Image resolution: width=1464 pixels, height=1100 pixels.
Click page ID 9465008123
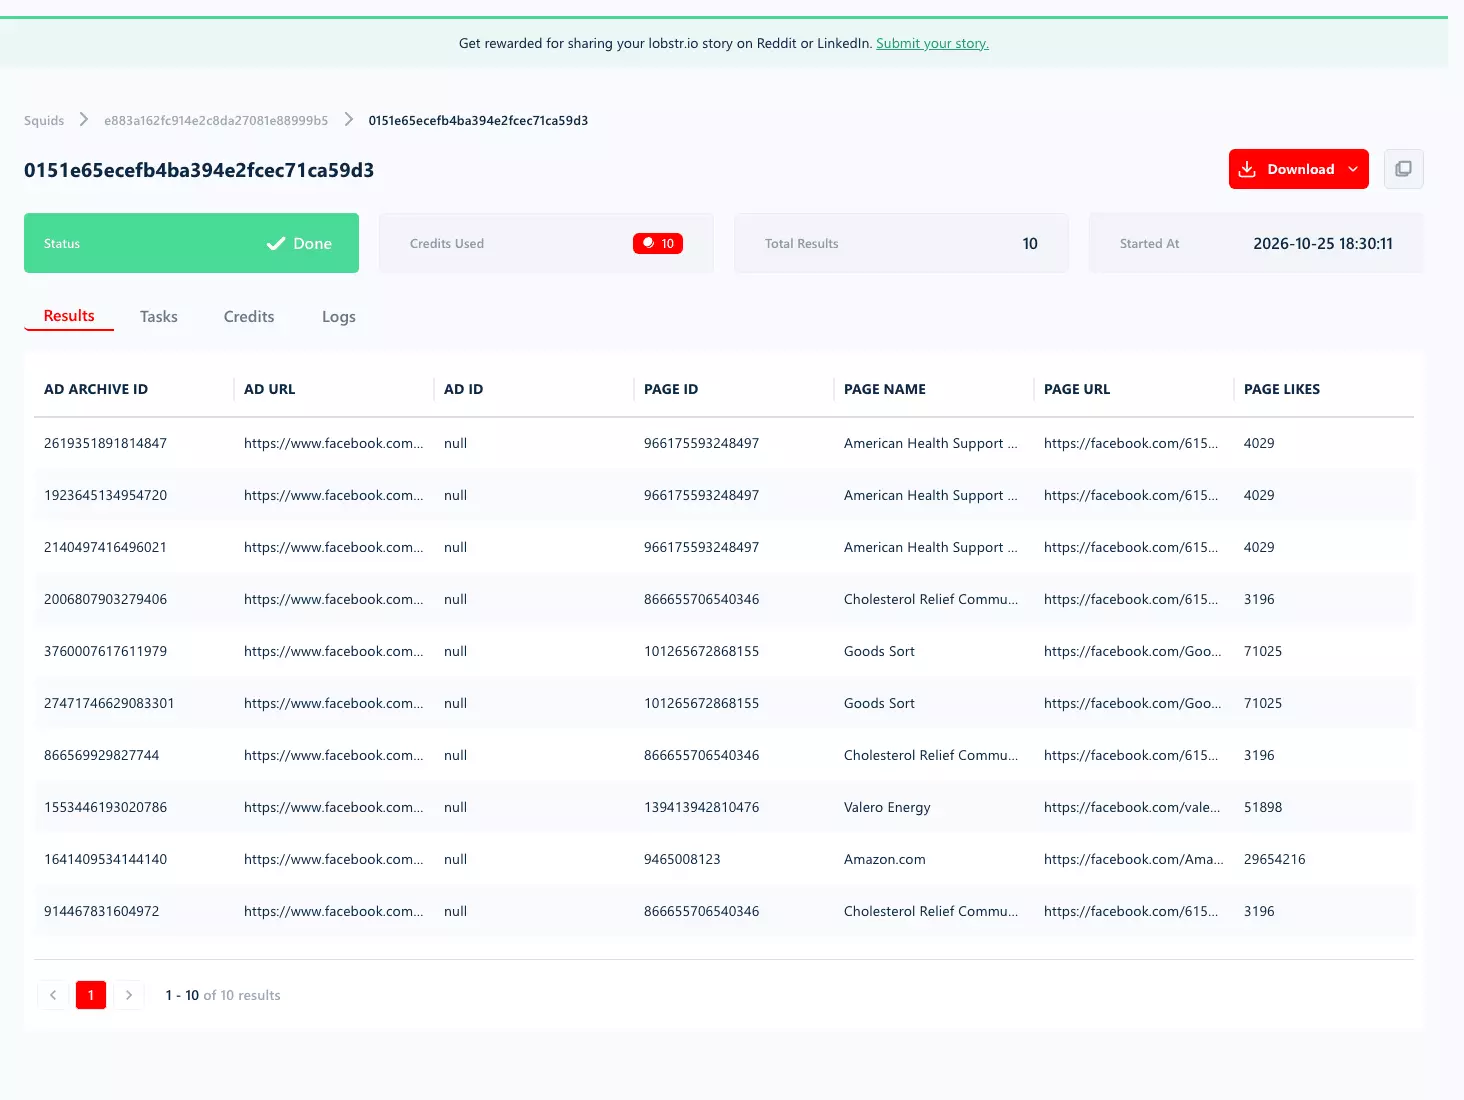click(x=682, y=859)
